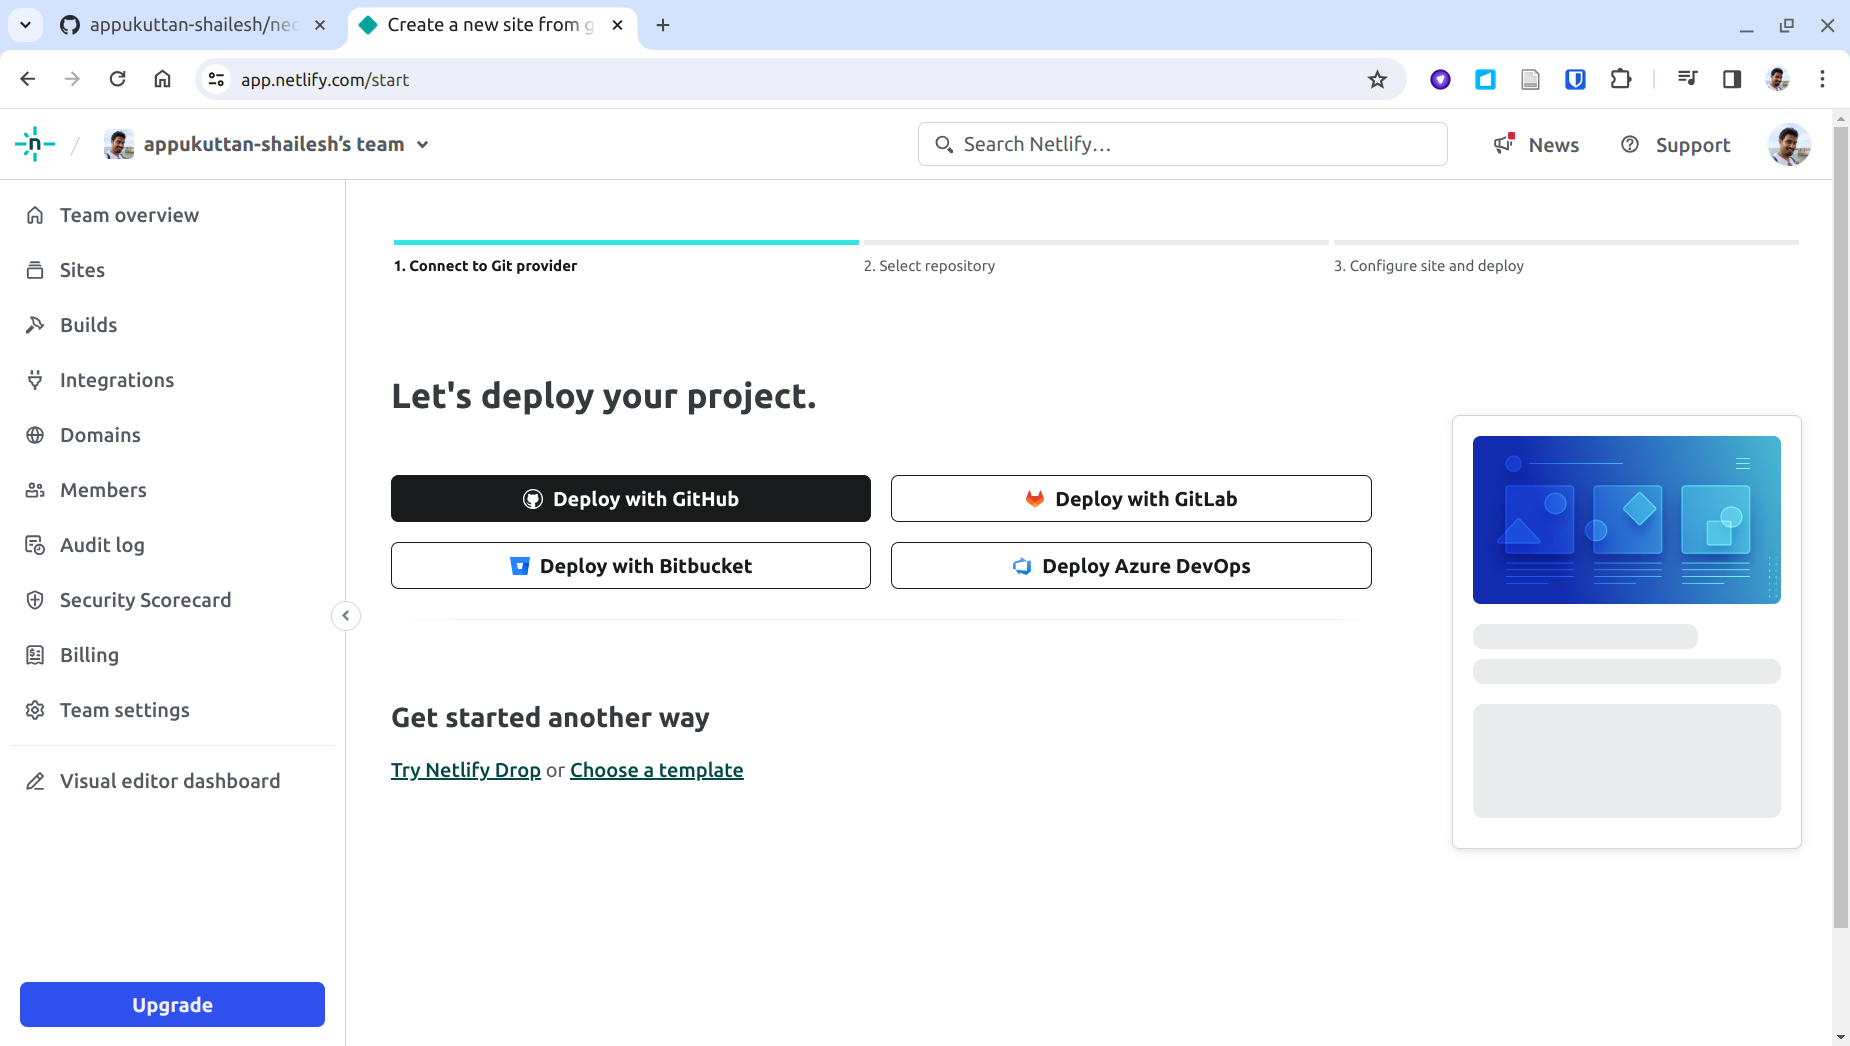Open Builds from the sidebar icon
1850x1046 pixels.
[34, 324]
